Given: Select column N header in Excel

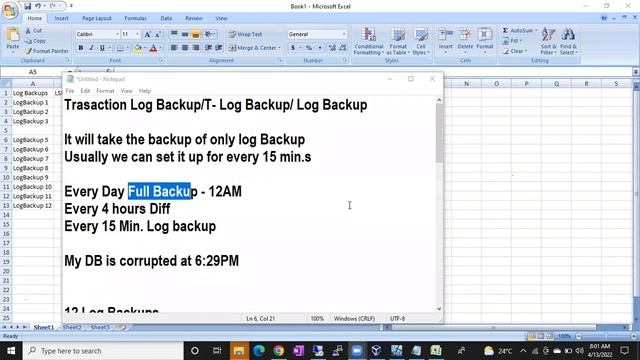Looking at the screenshot, I should (x=466, y=84).
